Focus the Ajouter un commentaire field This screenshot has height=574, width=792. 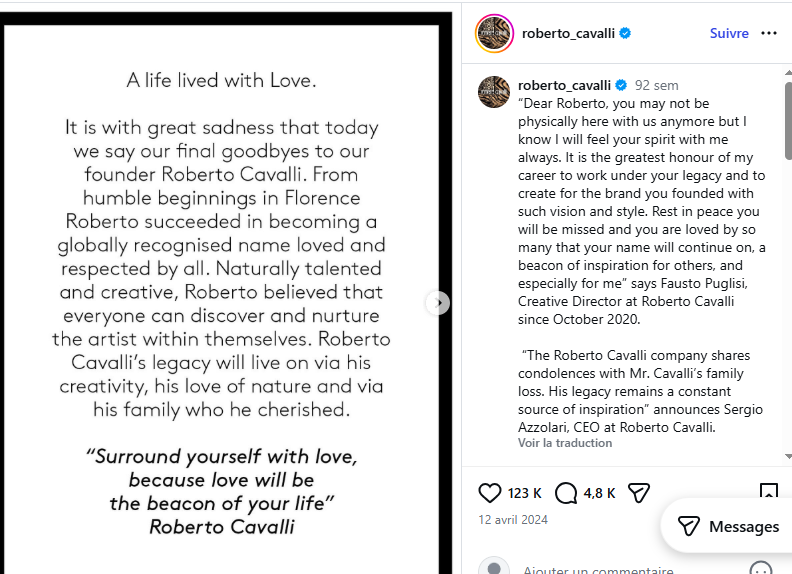pyautogui.click(x=598, y=570)
